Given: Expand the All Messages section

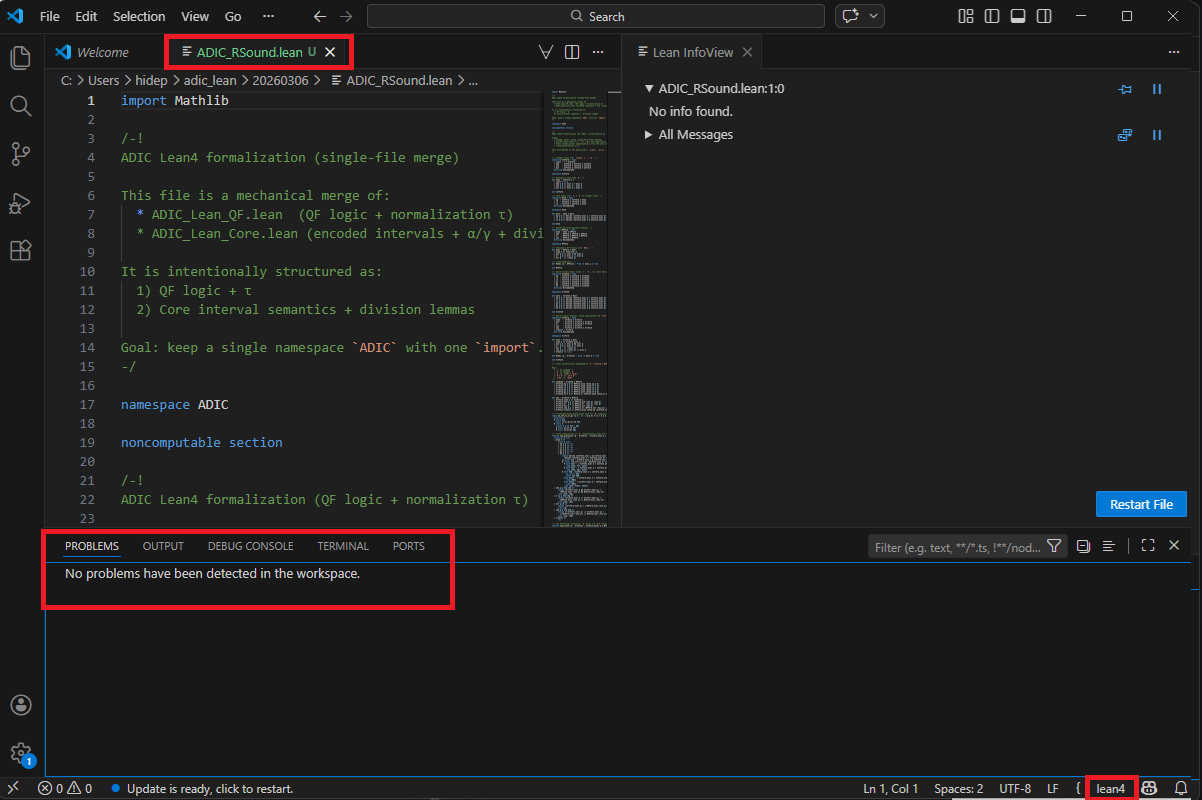Looking at the screenshot, I should (x=649, y=135).
